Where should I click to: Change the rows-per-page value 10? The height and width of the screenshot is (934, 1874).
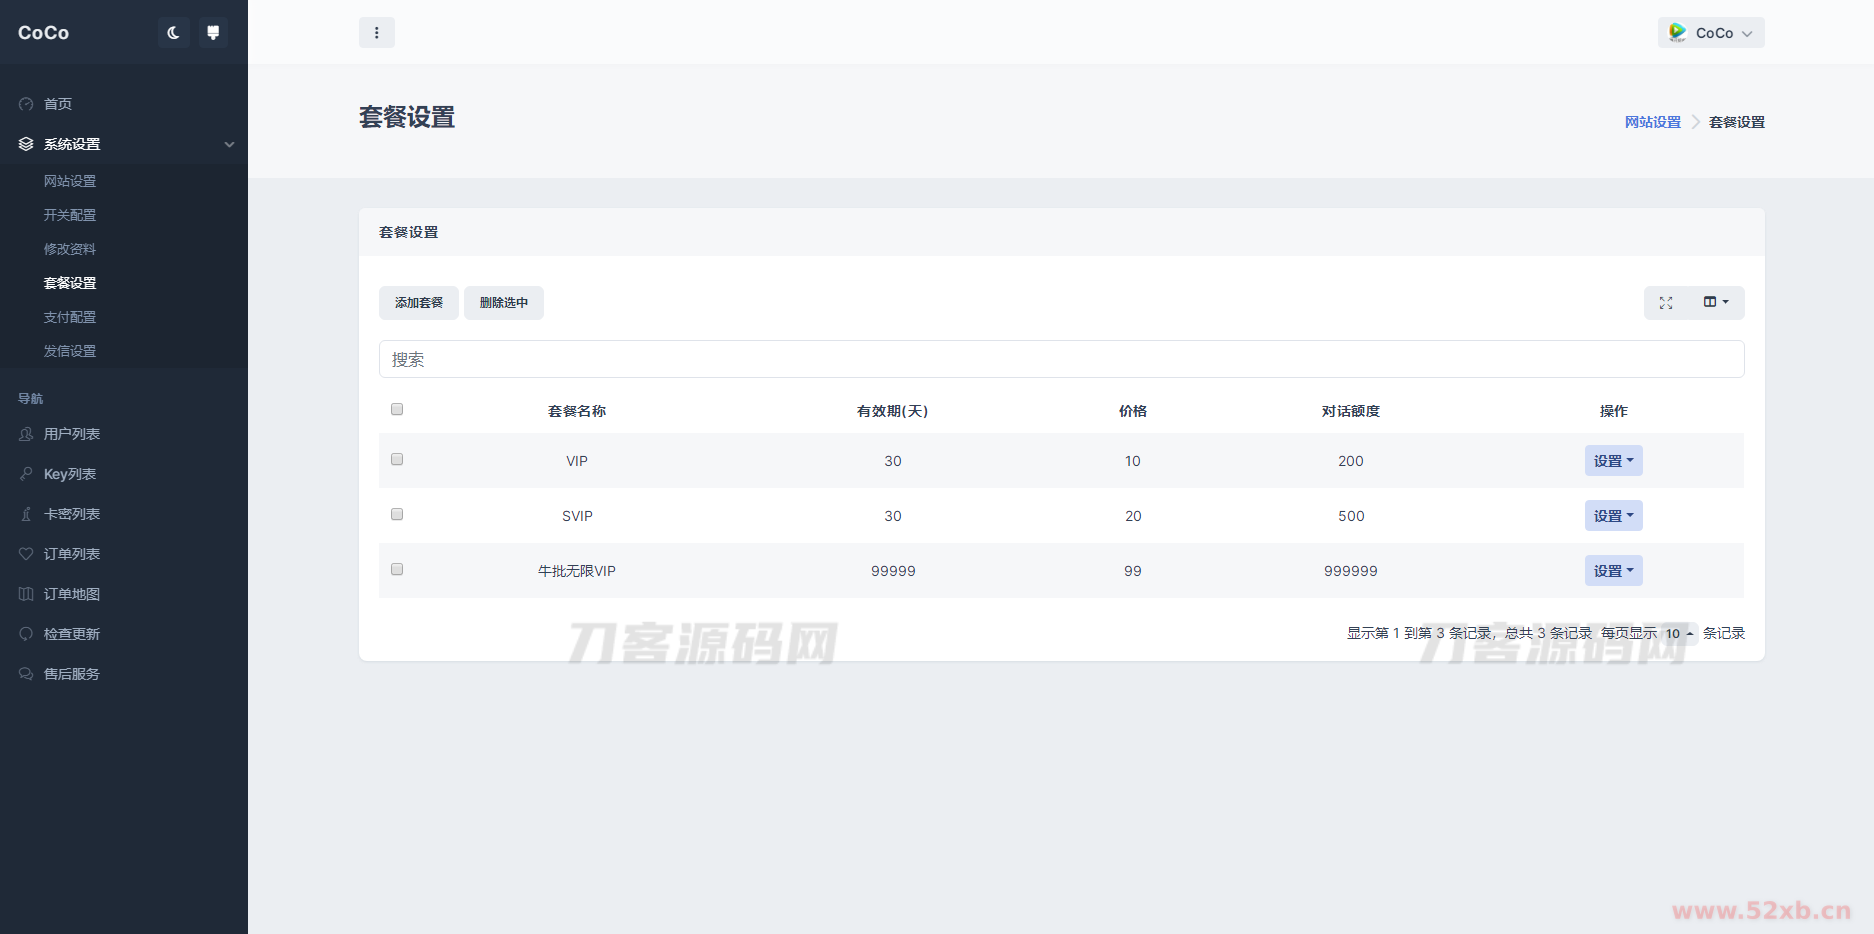(x=1678, y=633)
